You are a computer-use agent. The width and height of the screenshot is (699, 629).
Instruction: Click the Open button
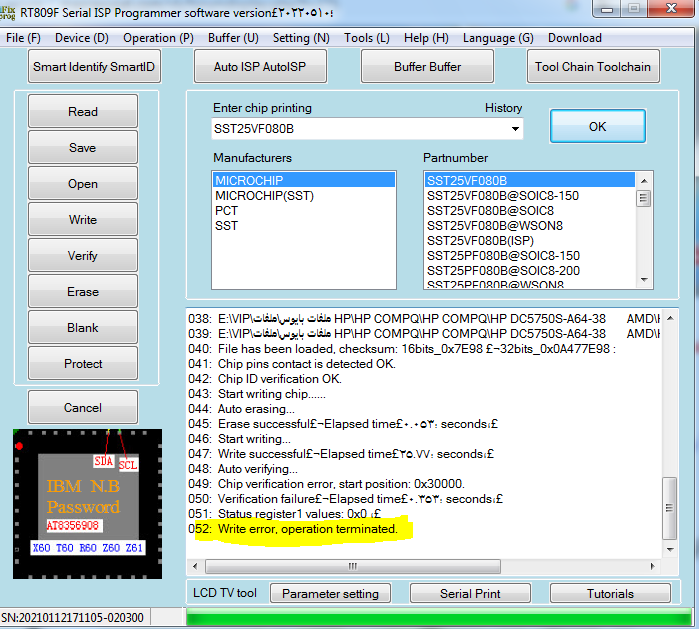tap(83, 183)
